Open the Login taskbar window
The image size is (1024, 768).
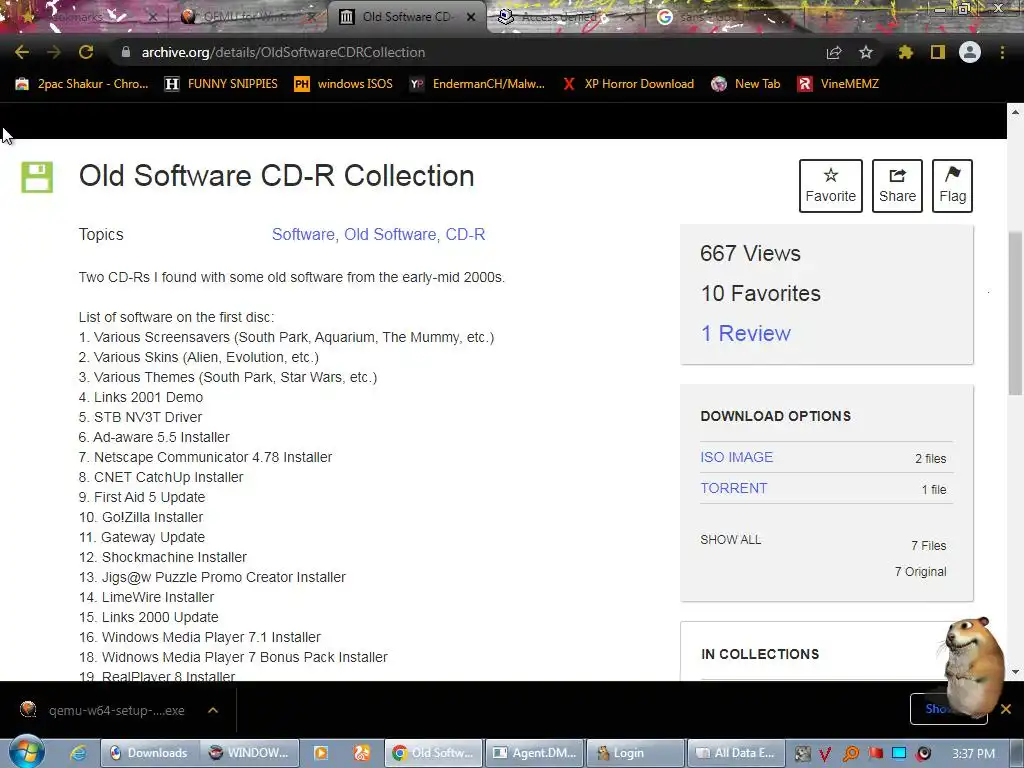(x=636, y=753)
